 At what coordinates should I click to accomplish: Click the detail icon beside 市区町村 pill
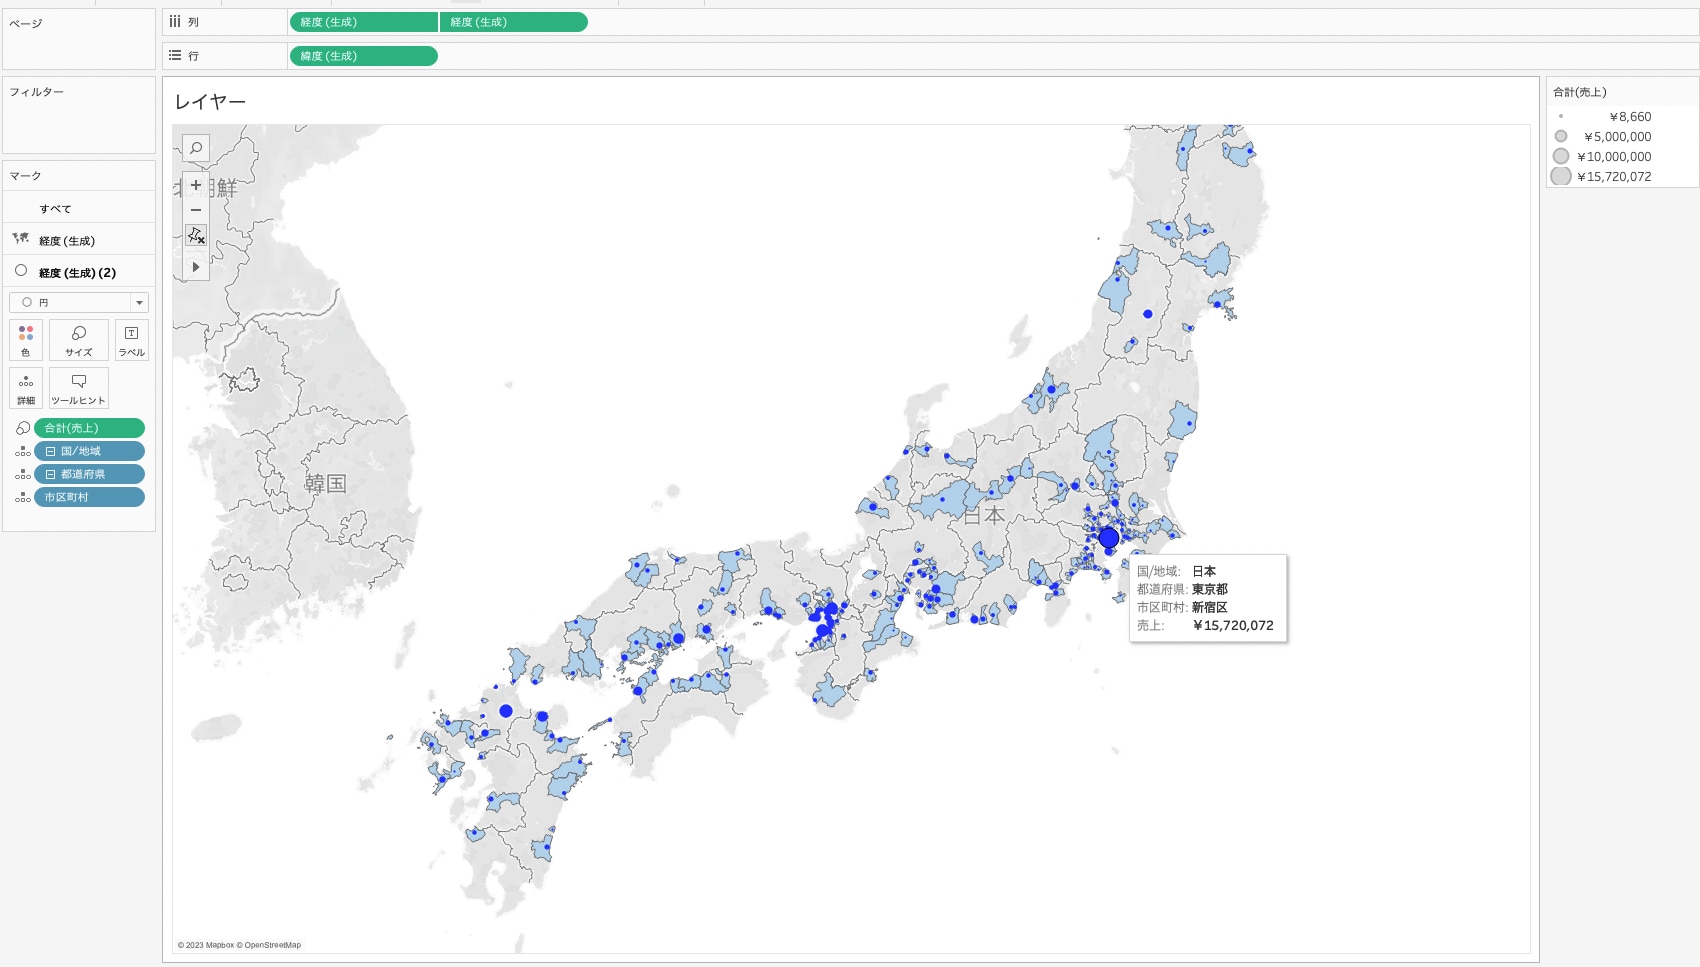click(23, 497)
